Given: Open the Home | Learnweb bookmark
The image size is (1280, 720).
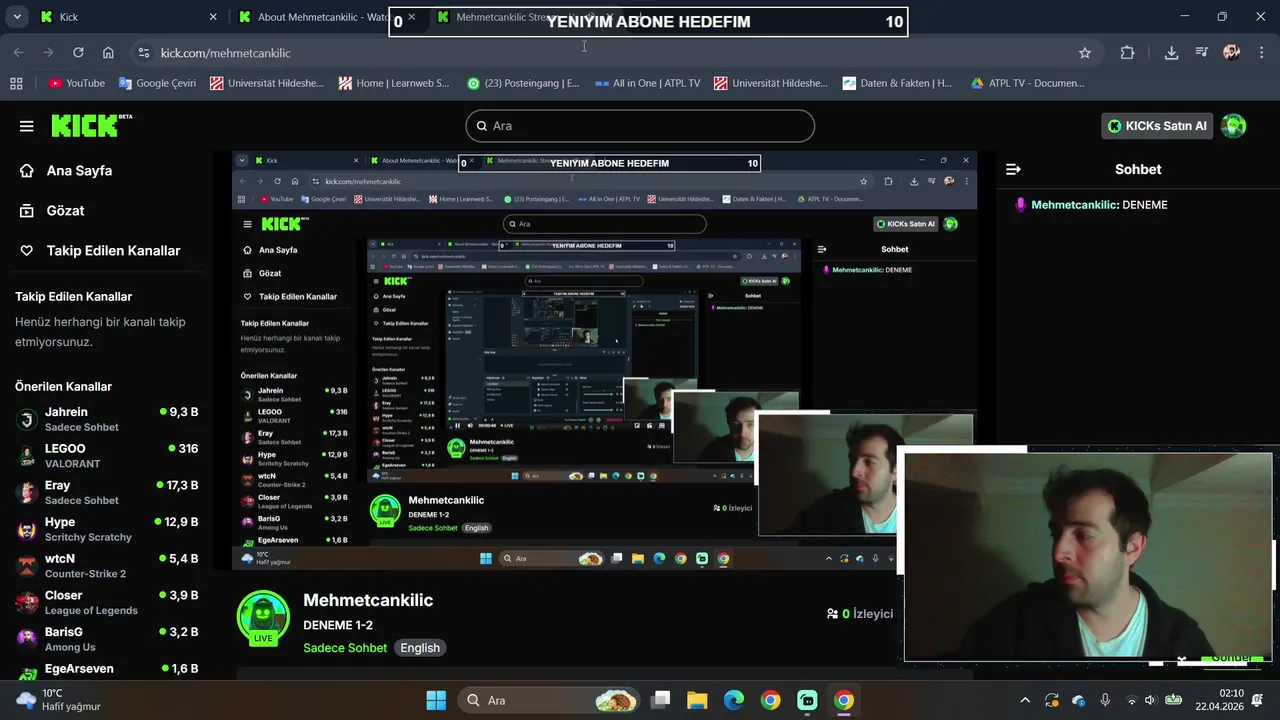Looking at the screenshot, I should 394,83.
